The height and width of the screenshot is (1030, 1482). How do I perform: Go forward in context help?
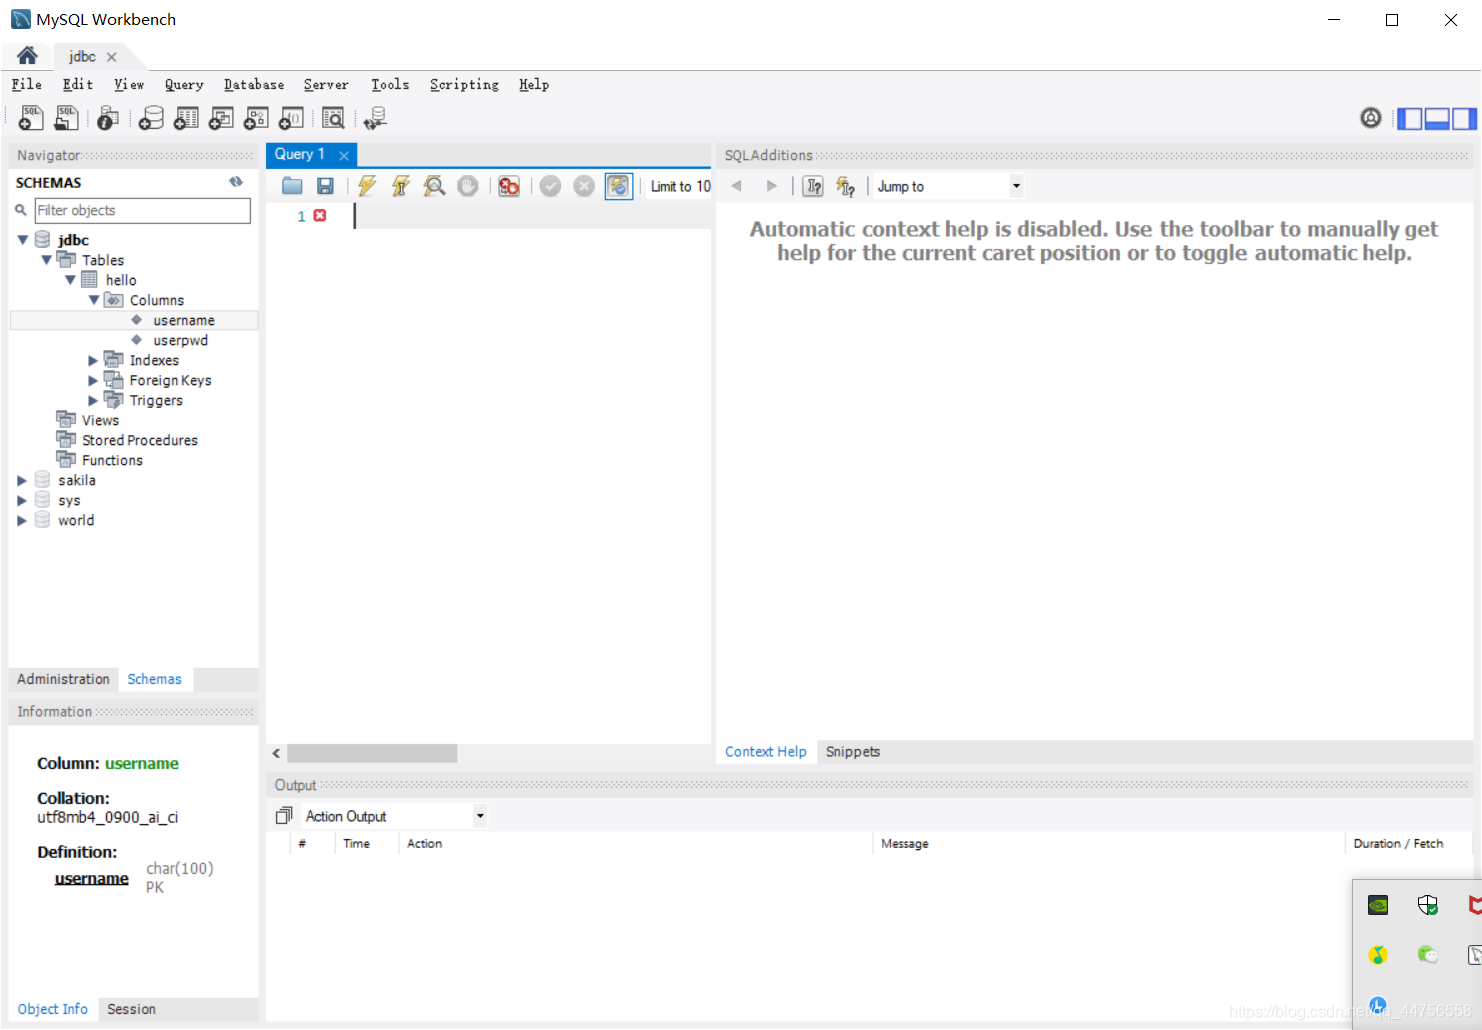[x=771, y=186]
